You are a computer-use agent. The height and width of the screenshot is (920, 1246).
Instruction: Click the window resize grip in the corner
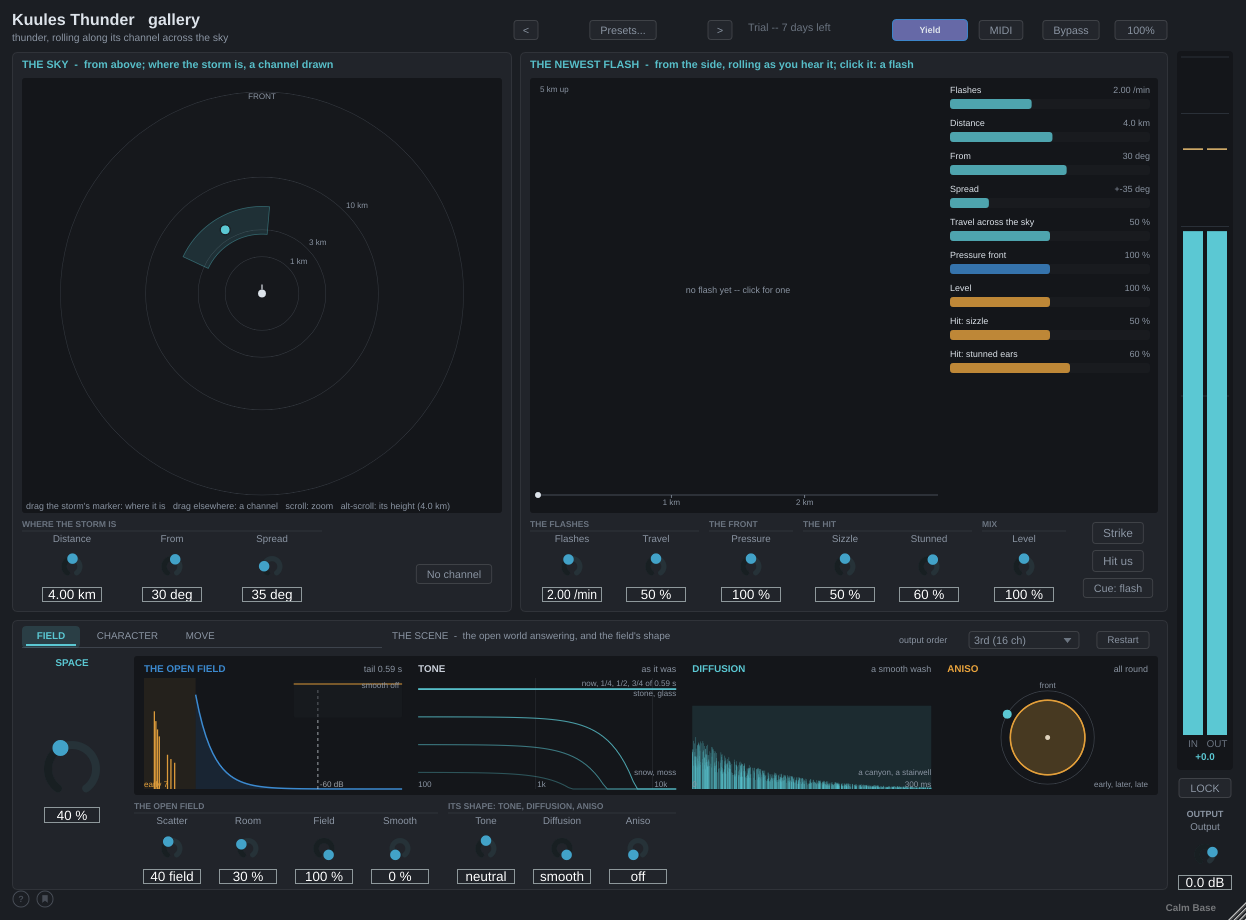tap(1237, 911)
